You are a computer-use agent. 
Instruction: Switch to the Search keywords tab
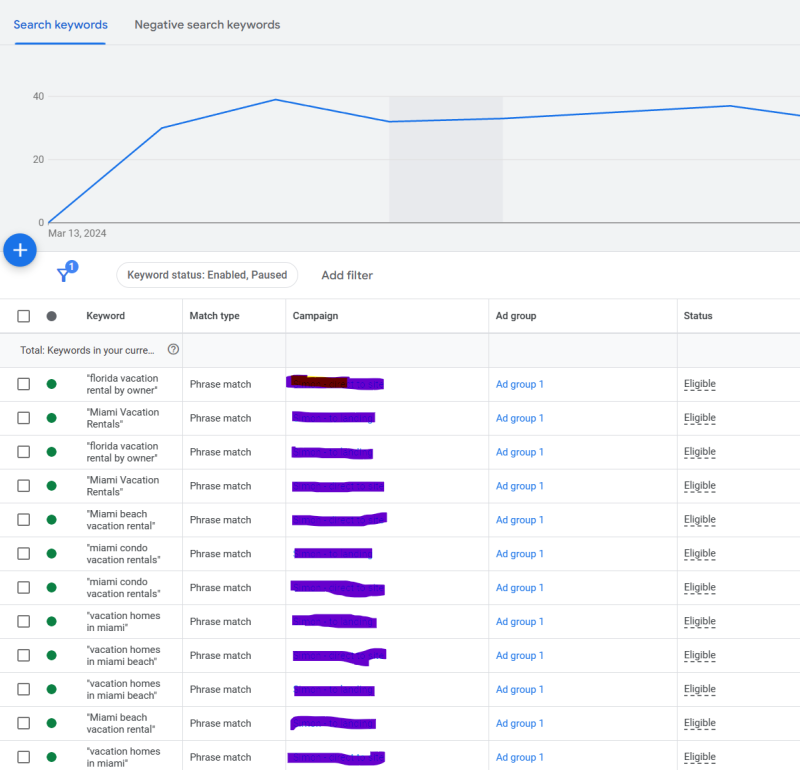point(60,24)
